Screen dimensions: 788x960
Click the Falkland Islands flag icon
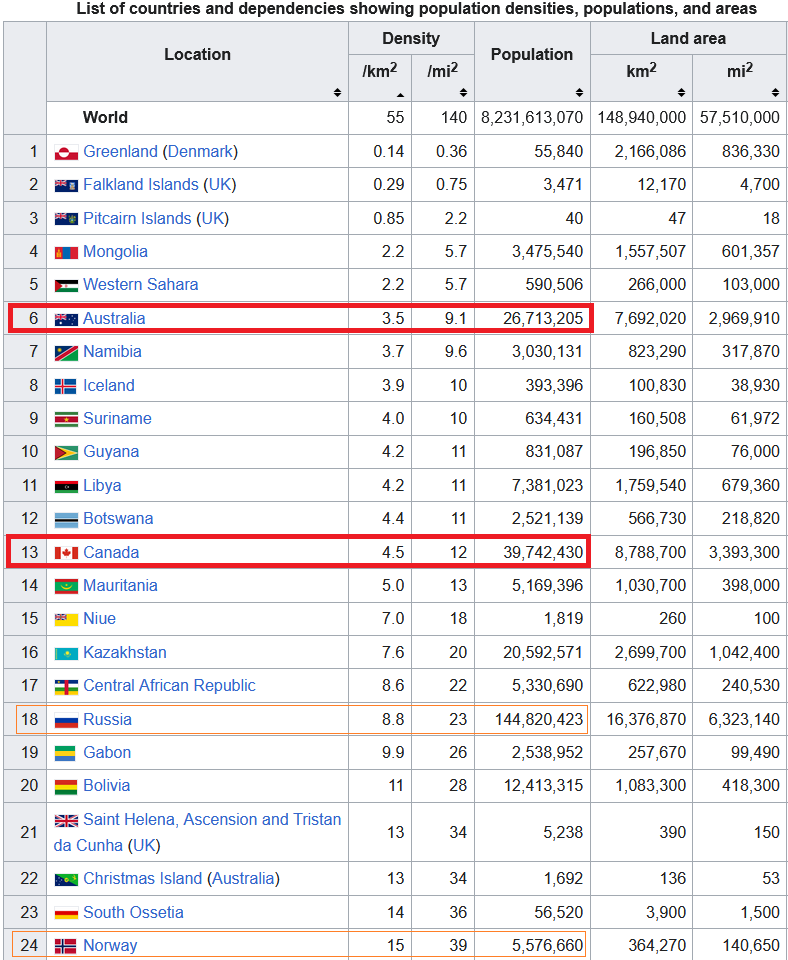click(x=66, y=186)
